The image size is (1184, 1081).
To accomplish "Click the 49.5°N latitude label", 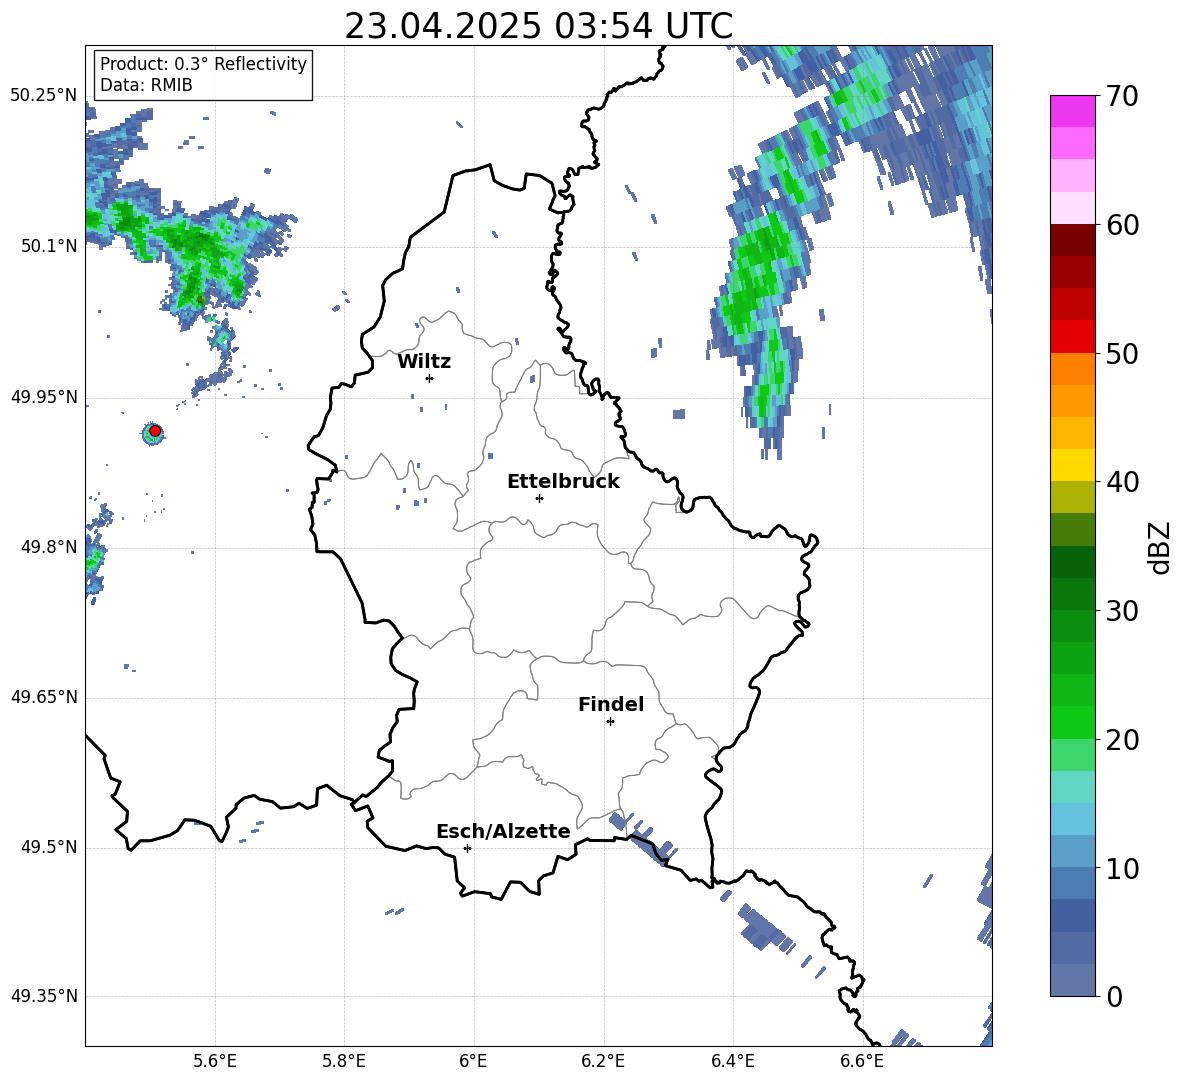I will (x=49, y=847).
